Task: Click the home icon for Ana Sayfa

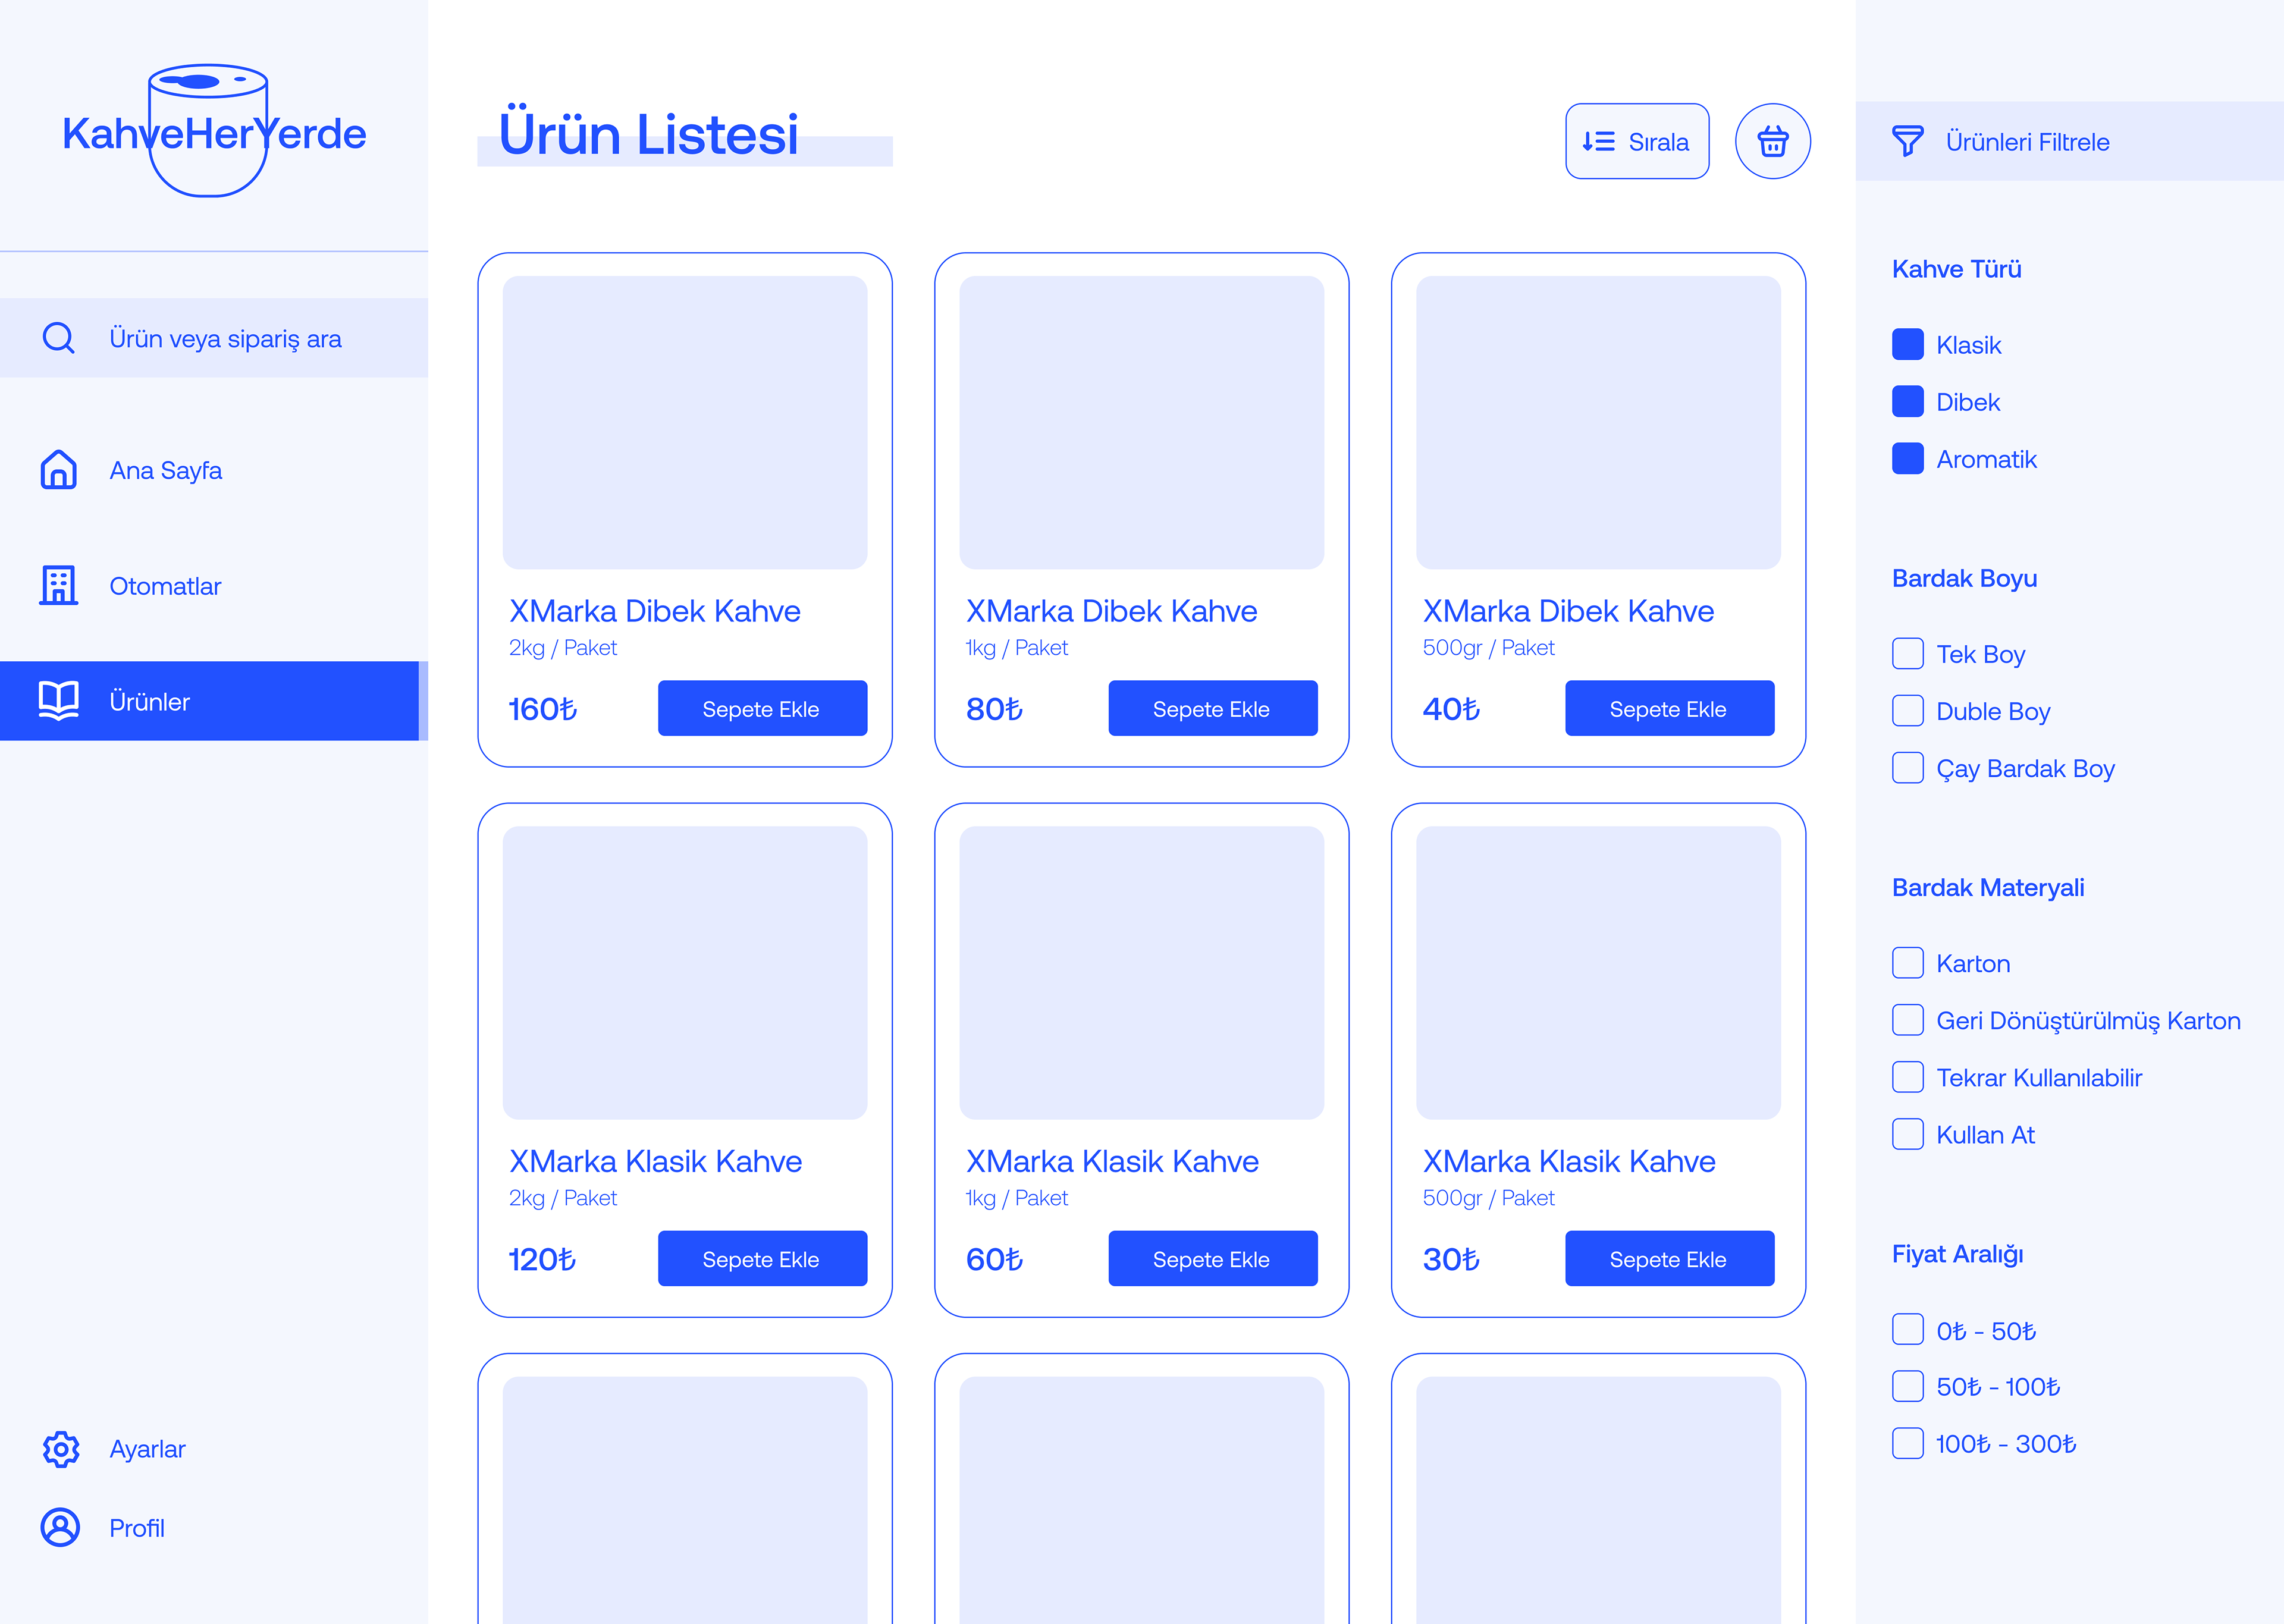Action: (59, 469)
